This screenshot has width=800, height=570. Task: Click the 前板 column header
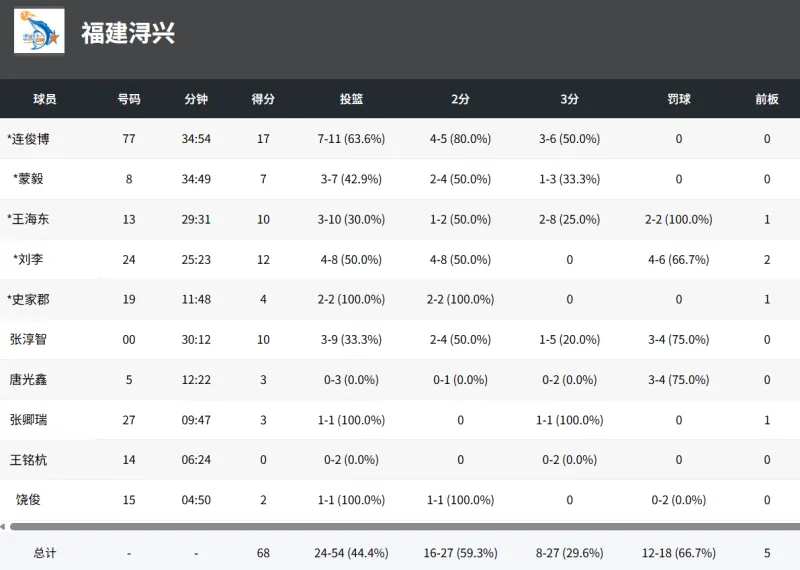click(767, 99)
